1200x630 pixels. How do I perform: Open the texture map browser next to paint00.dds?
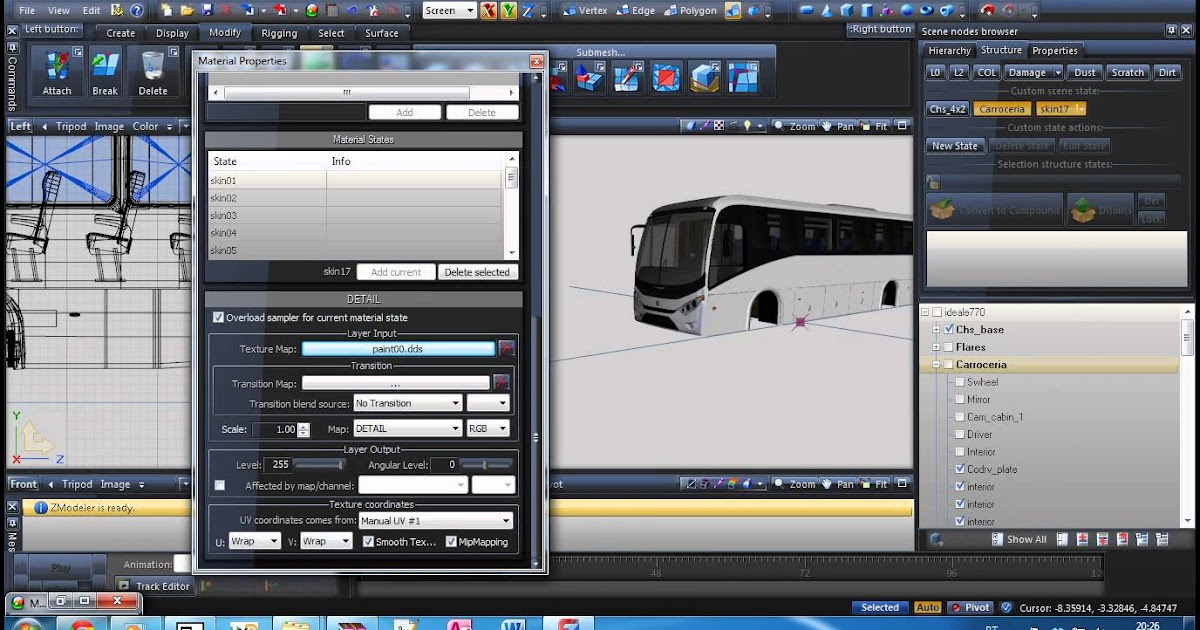[x=507, y=348]
